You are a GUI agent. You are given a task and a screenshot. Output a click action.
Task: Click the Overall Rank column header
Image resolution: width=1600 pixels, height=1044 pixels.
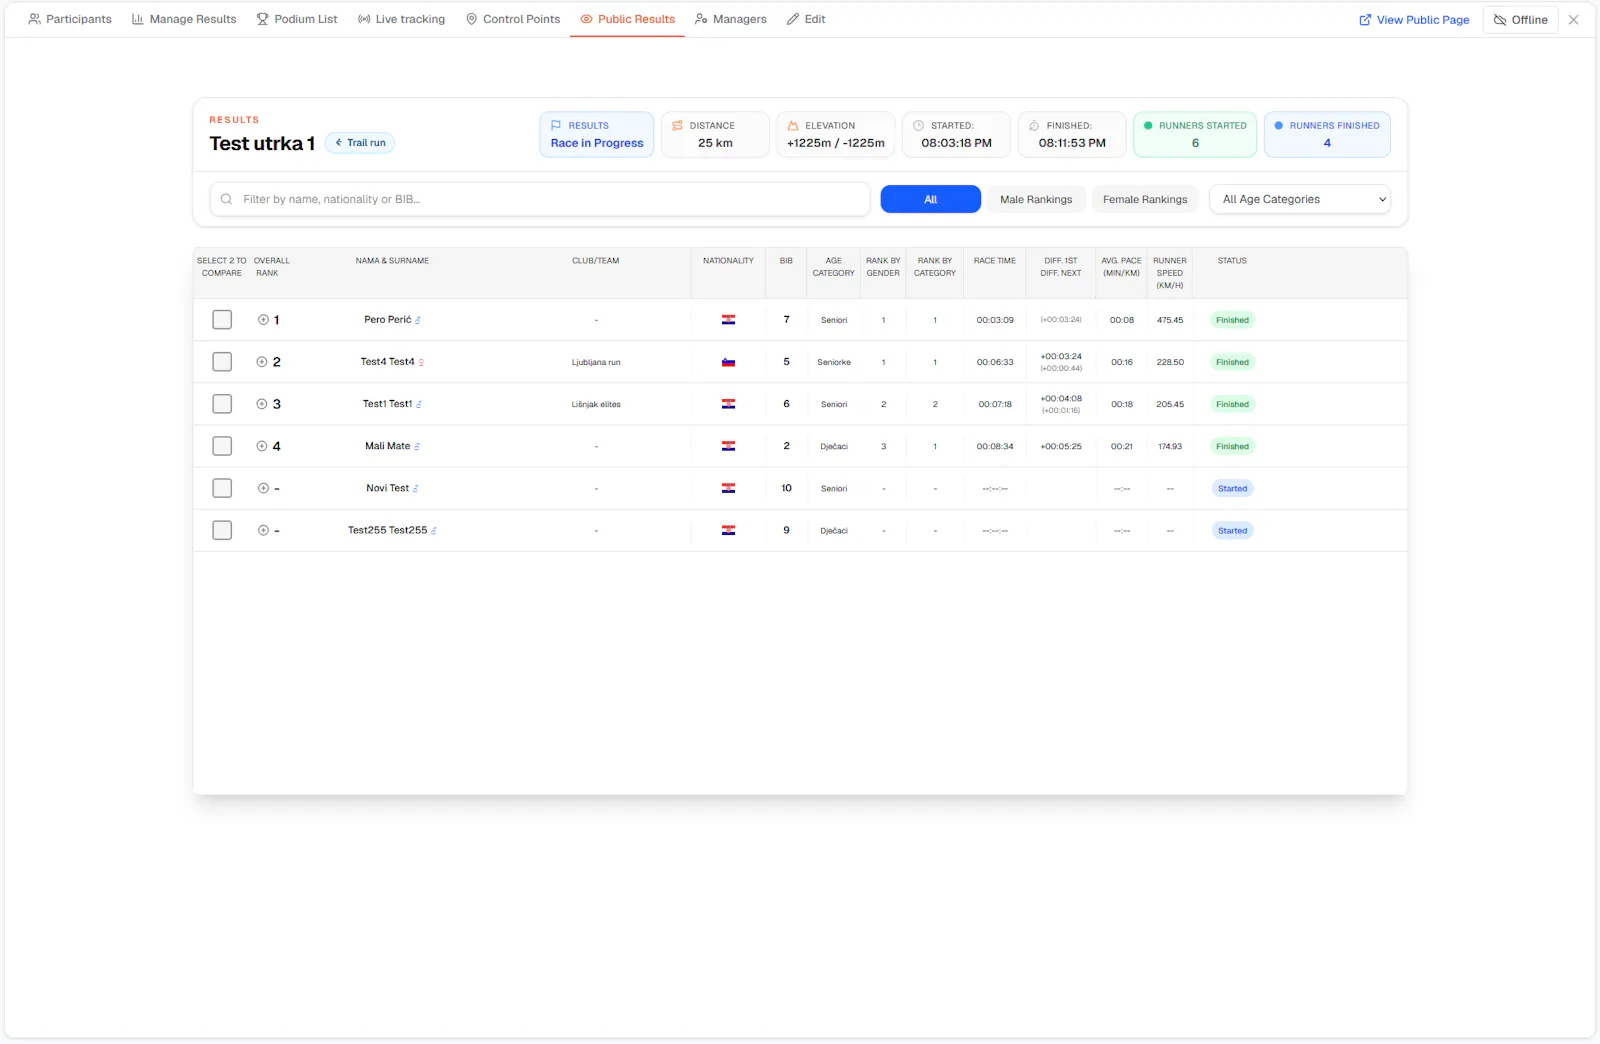click(x=271, y=267)
